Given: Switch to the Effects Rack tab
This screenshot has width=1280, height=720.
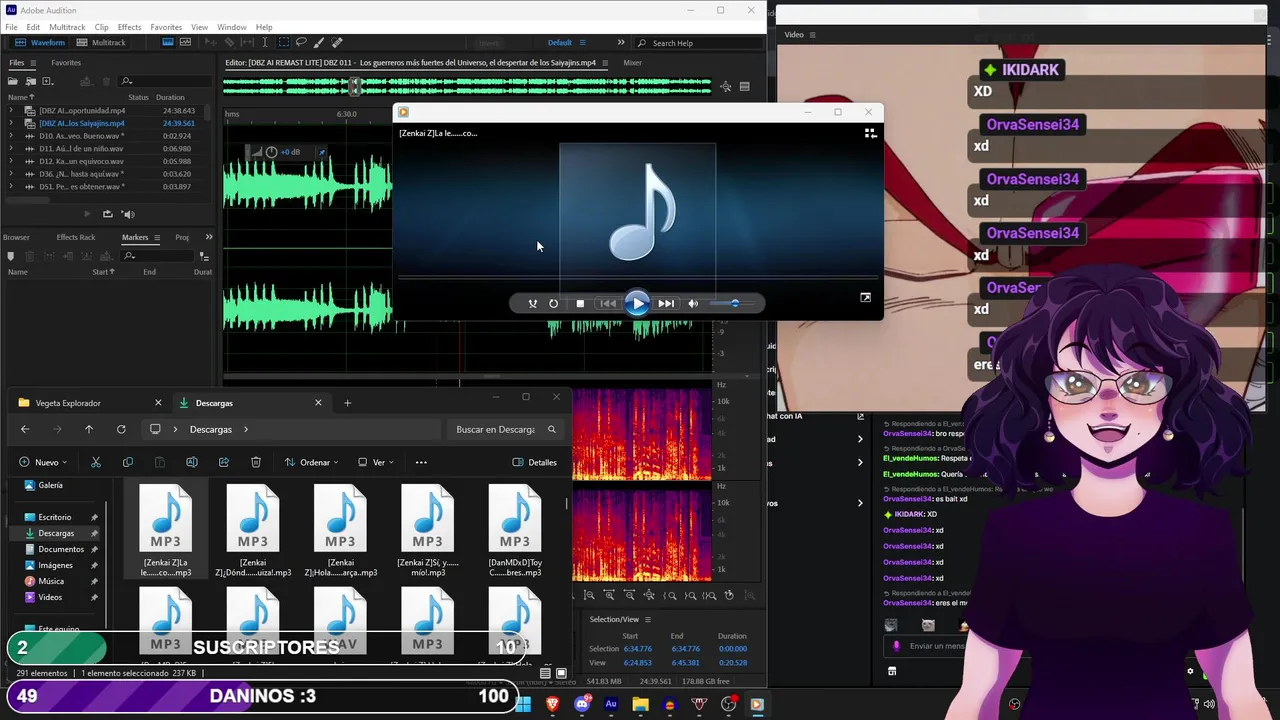Looking at the screenshot, I should (x=76, y=237).
